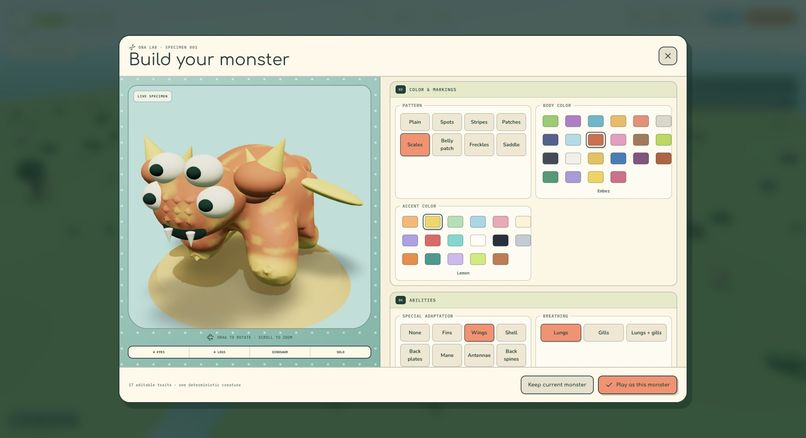This screenshot has height=438, width=806.
Task: Click the active Wings adaptation
Action: pos(479,333)
